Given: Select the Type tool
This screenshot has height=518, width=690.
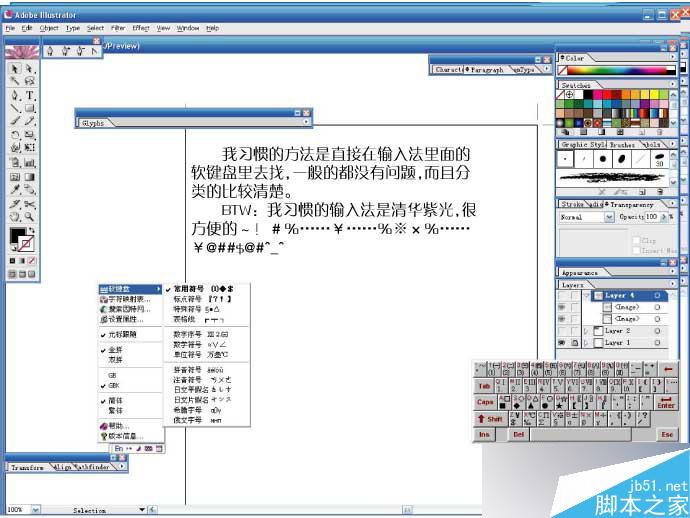Looking at the screenshot, I should tap(29, 95).
